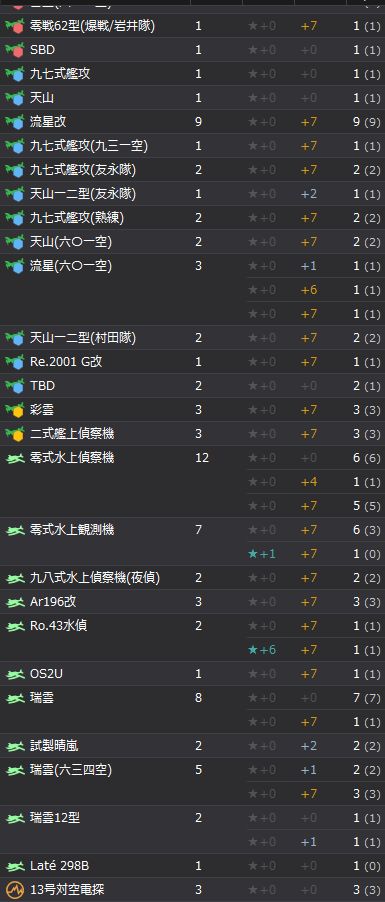The width and height of the screenshot is (385, 902).
Task: Select the 天山(六〇一空) name
Action: [71, 242]
